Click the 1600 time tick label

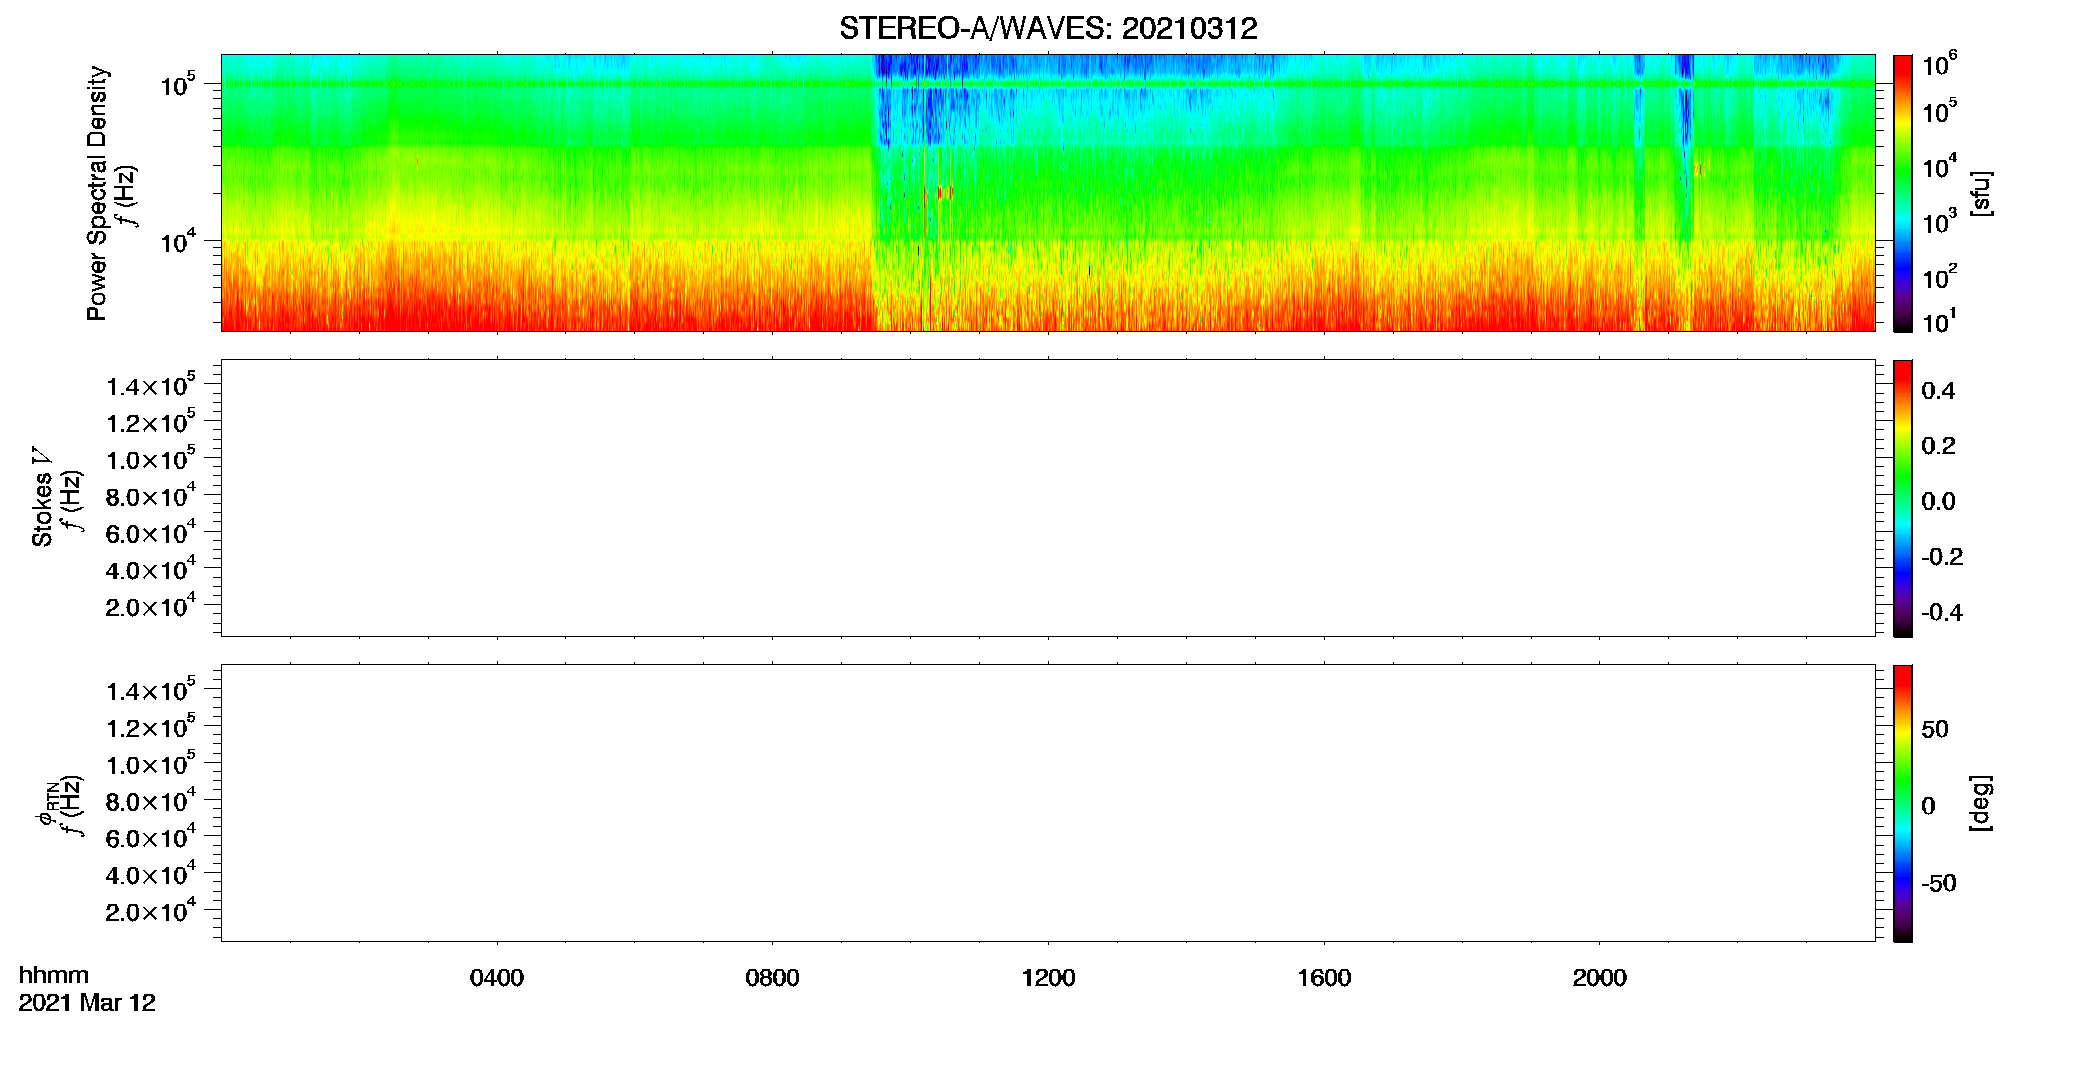[x=1324, y=978]
